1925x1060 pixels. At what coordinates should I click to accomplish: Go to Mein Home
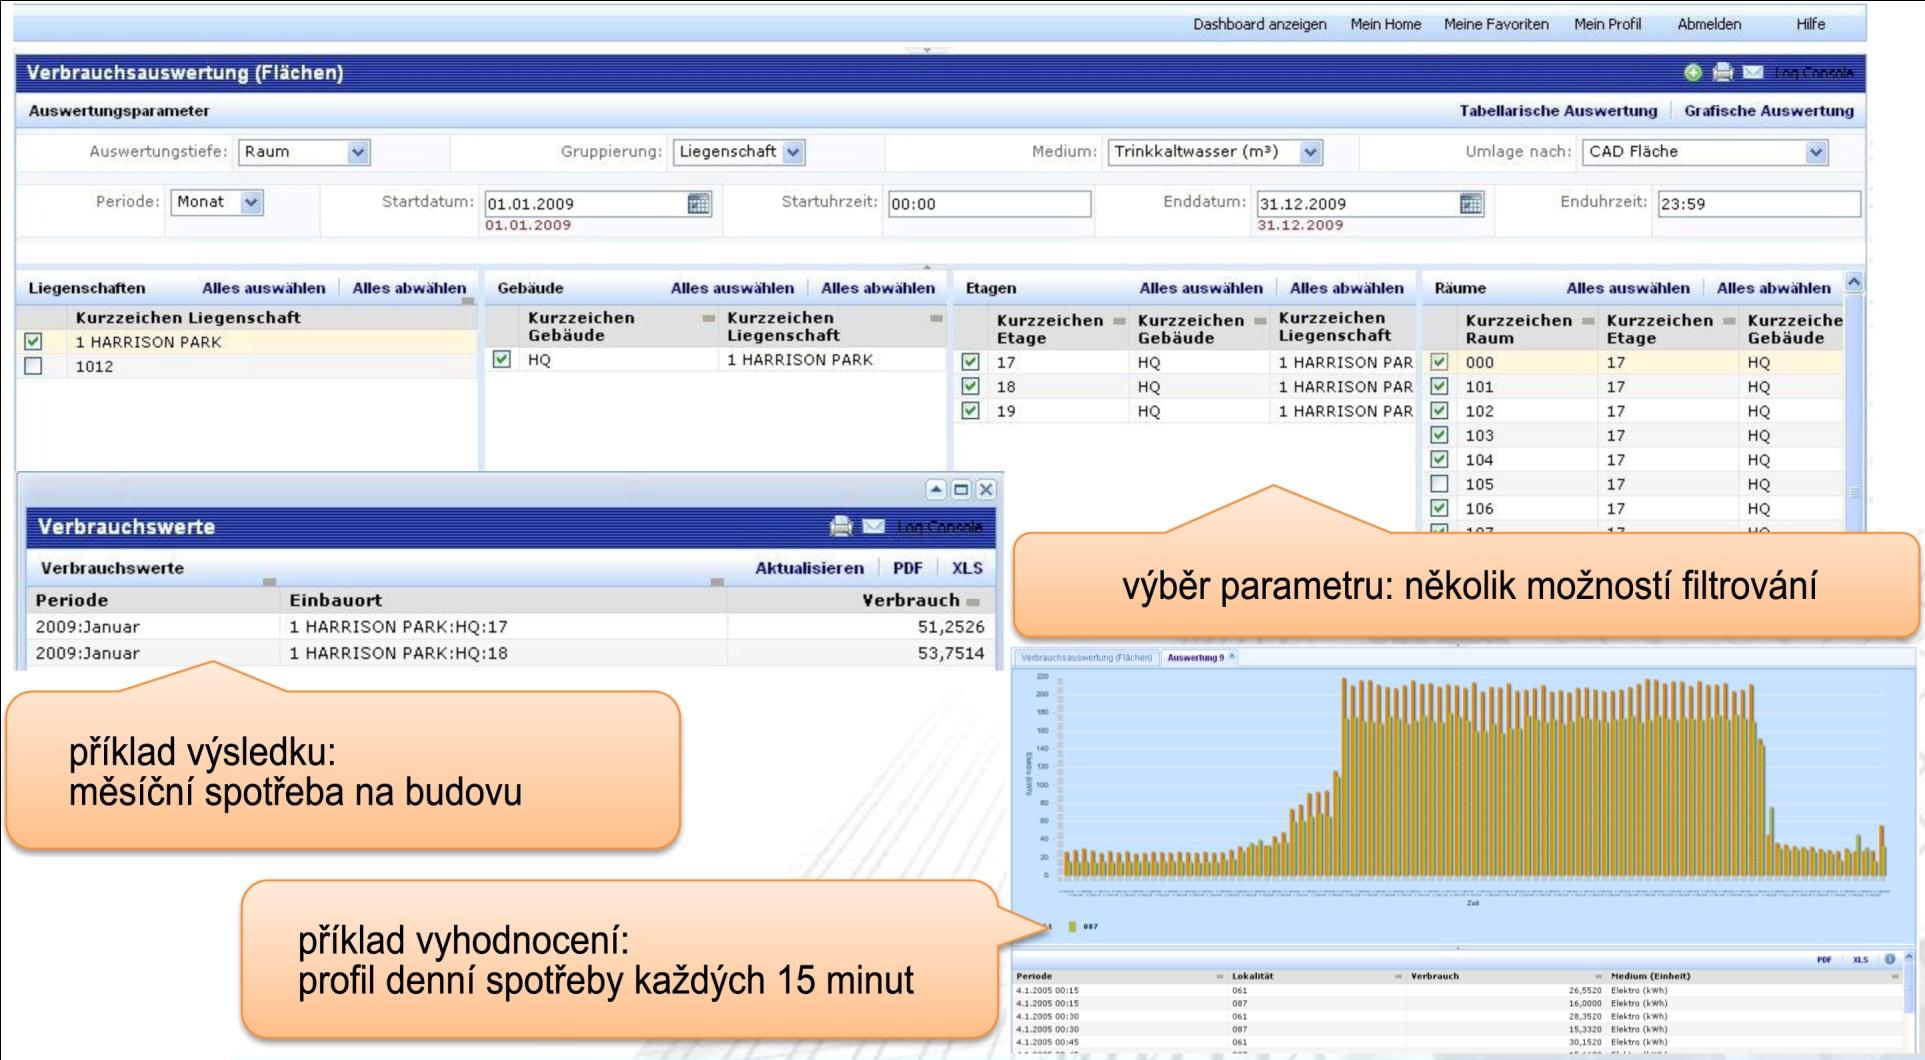pos(1386,24)
